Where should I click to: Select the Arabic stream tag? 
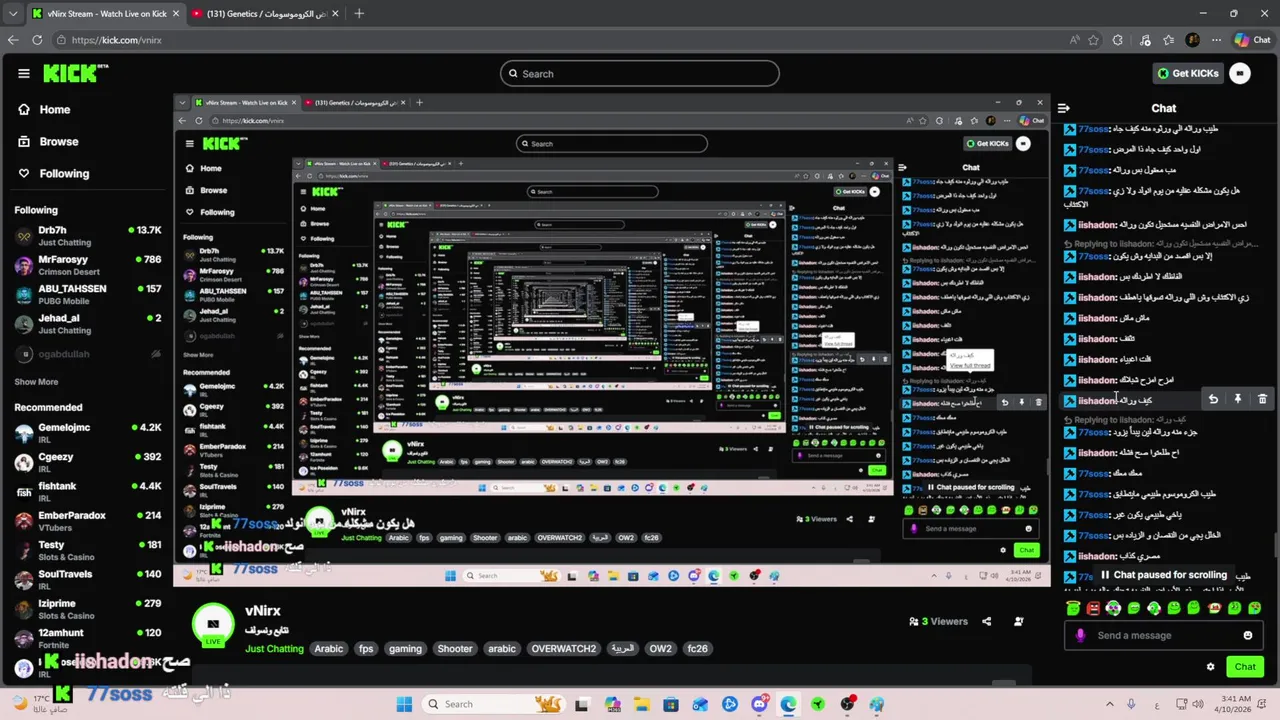[x=328, y=649]
